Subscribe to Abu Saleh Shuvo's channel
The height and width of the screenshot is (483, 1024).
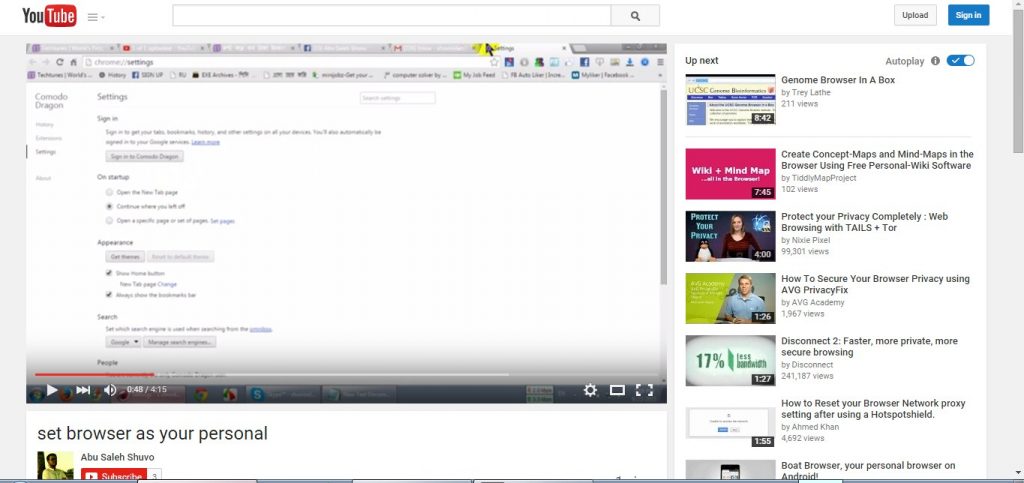pos(114,476)
